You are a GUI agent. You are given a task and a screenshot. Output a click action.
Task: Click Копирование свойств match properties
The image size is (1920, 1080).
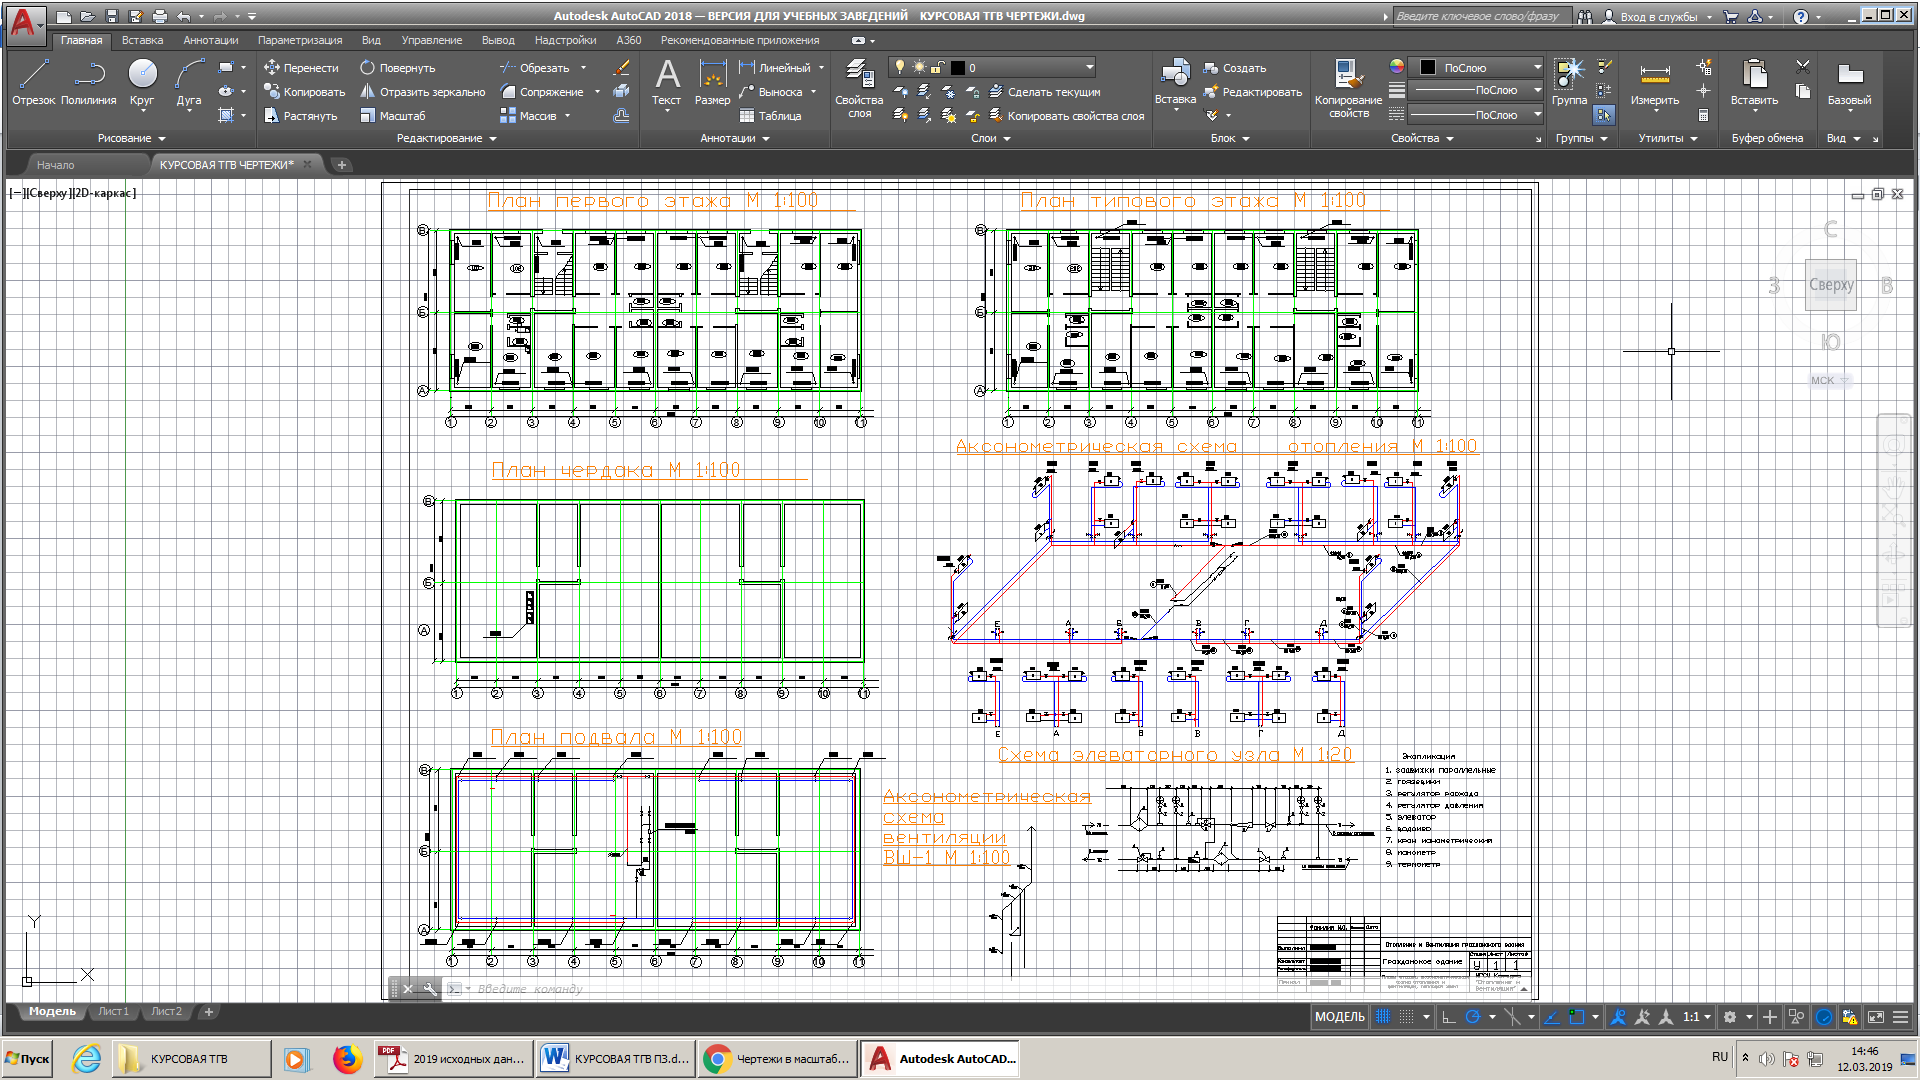tap(1348, 88)
